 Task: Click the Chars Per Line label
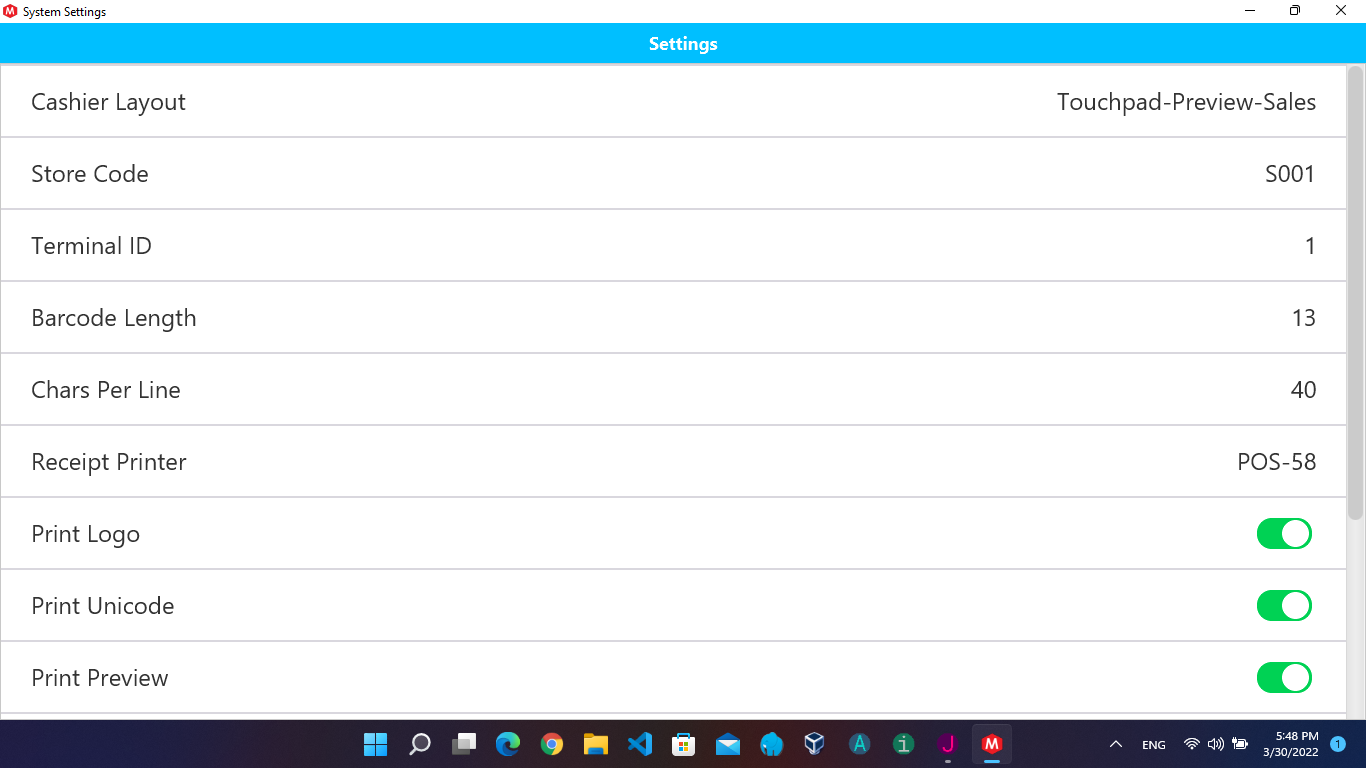pyautogui.click(x=106, y=390)
